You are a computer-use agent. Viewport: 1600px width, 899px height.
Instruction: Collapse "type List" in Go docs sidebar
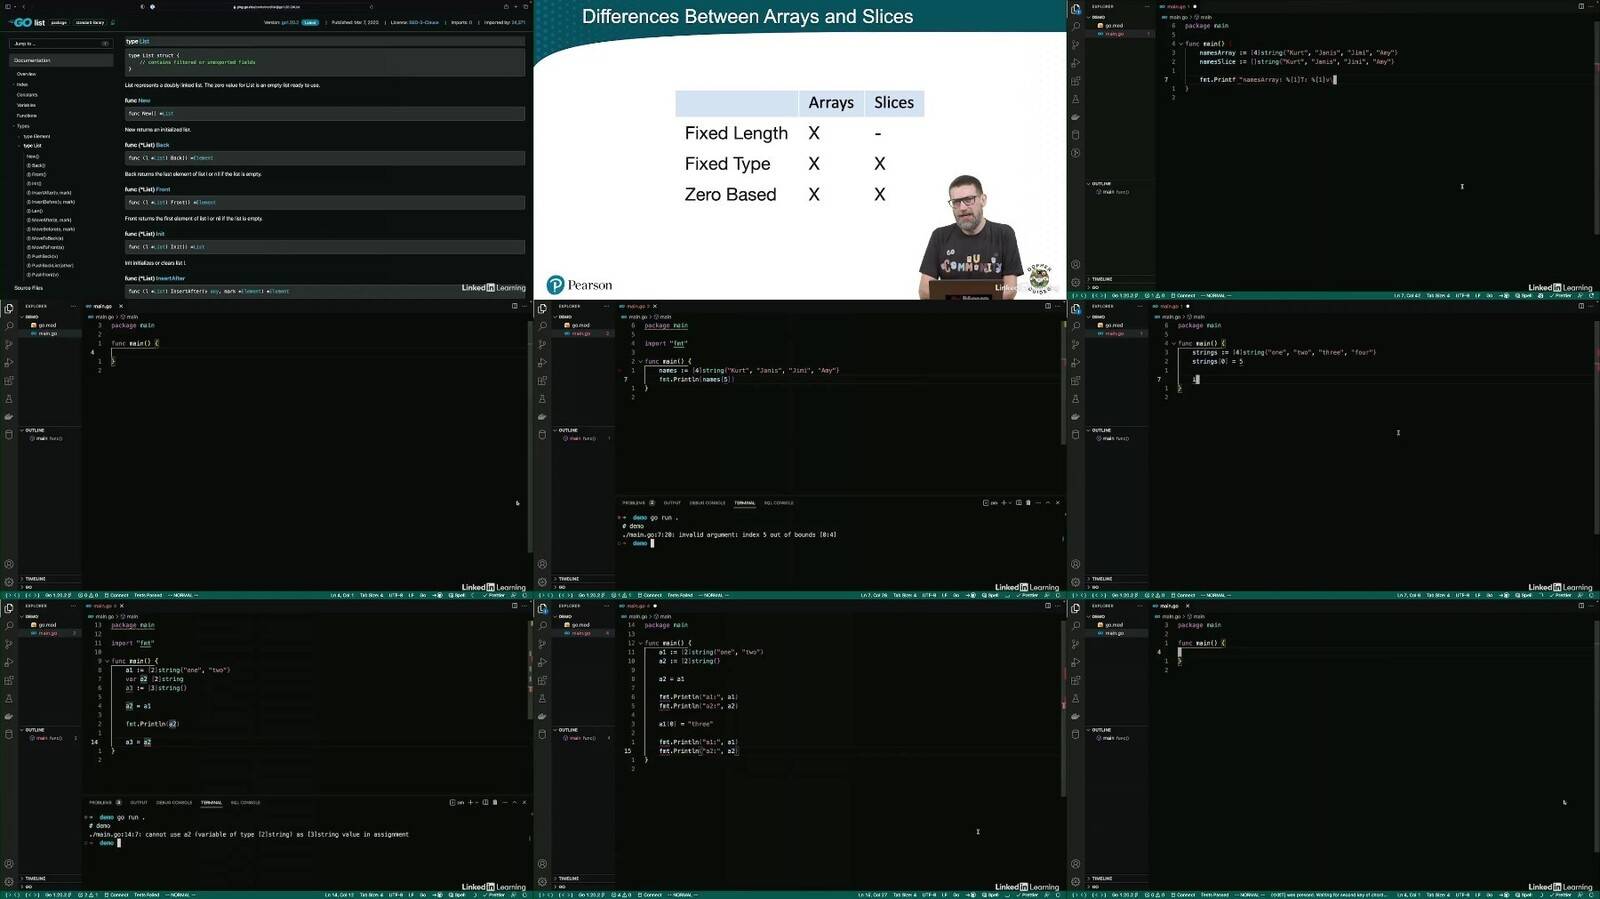pos(20,145)
